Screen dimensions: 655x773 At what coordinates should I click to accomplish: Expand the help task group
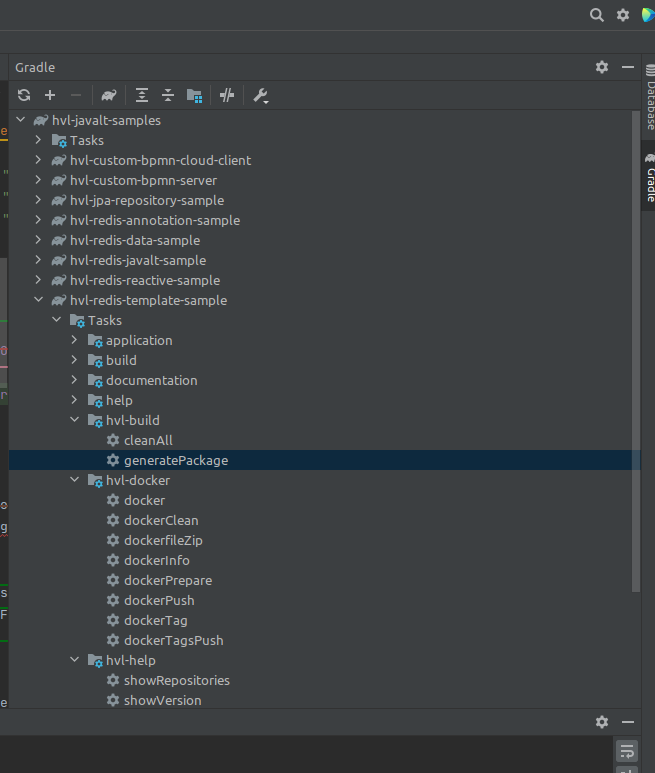74,400
